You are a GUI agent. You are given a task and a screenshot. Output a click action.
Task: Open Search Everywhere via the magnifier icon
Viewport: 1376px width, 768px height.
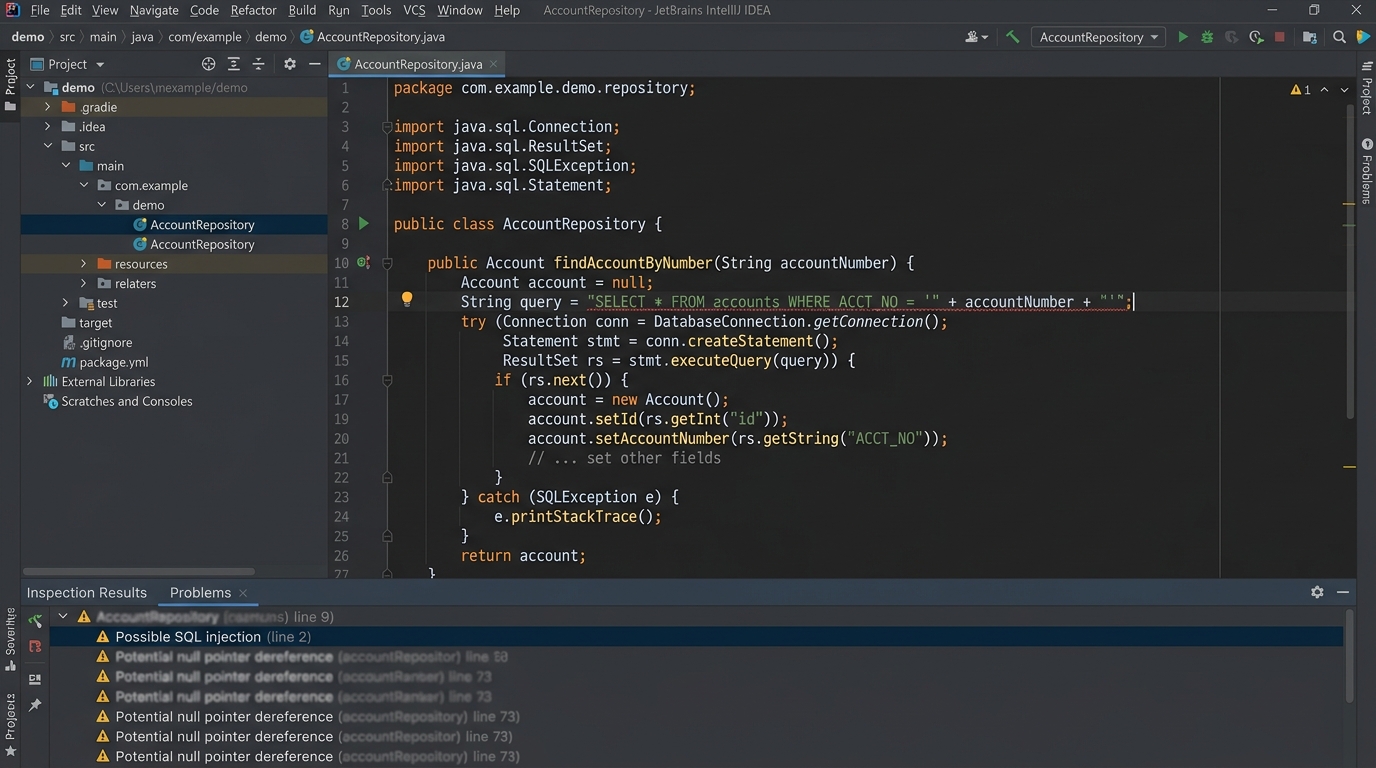(1339, 37)
